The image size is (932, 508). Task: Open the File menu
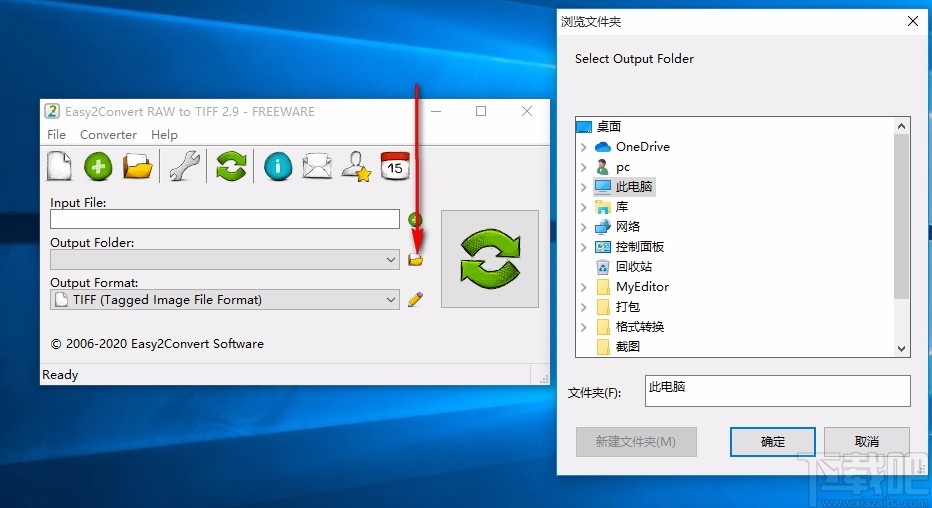[x=56, y=135]
